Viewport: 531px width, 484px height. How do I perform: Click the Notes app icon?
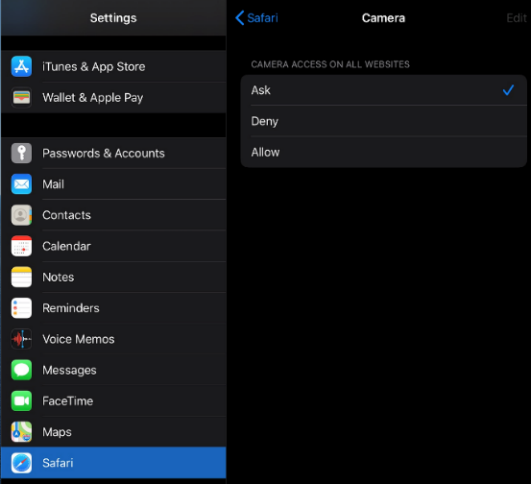(22, 277)
